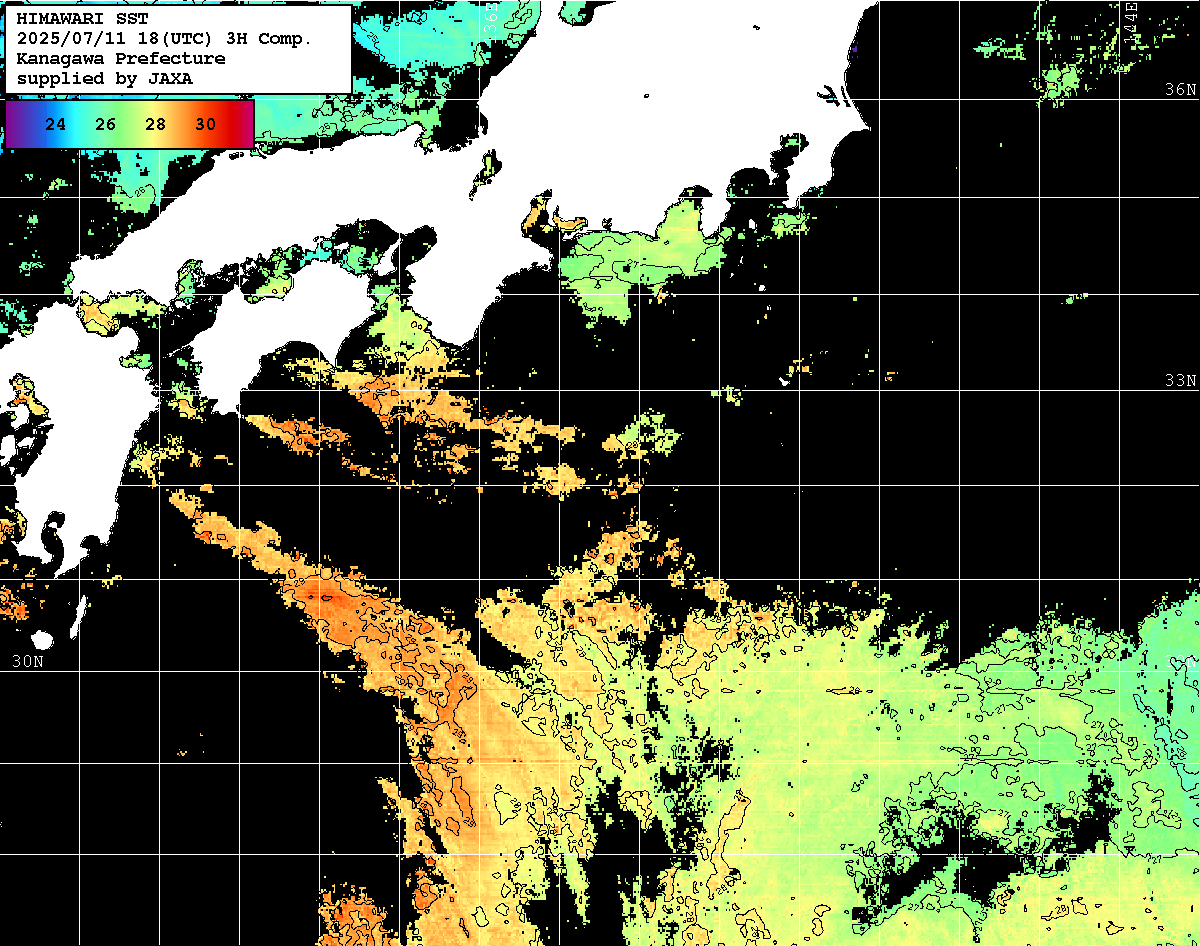Click the "2025/07/11 18(UTC) 3H Comp." date line
The width and height of the screenshot is (1200, 946).
(164, 38)
